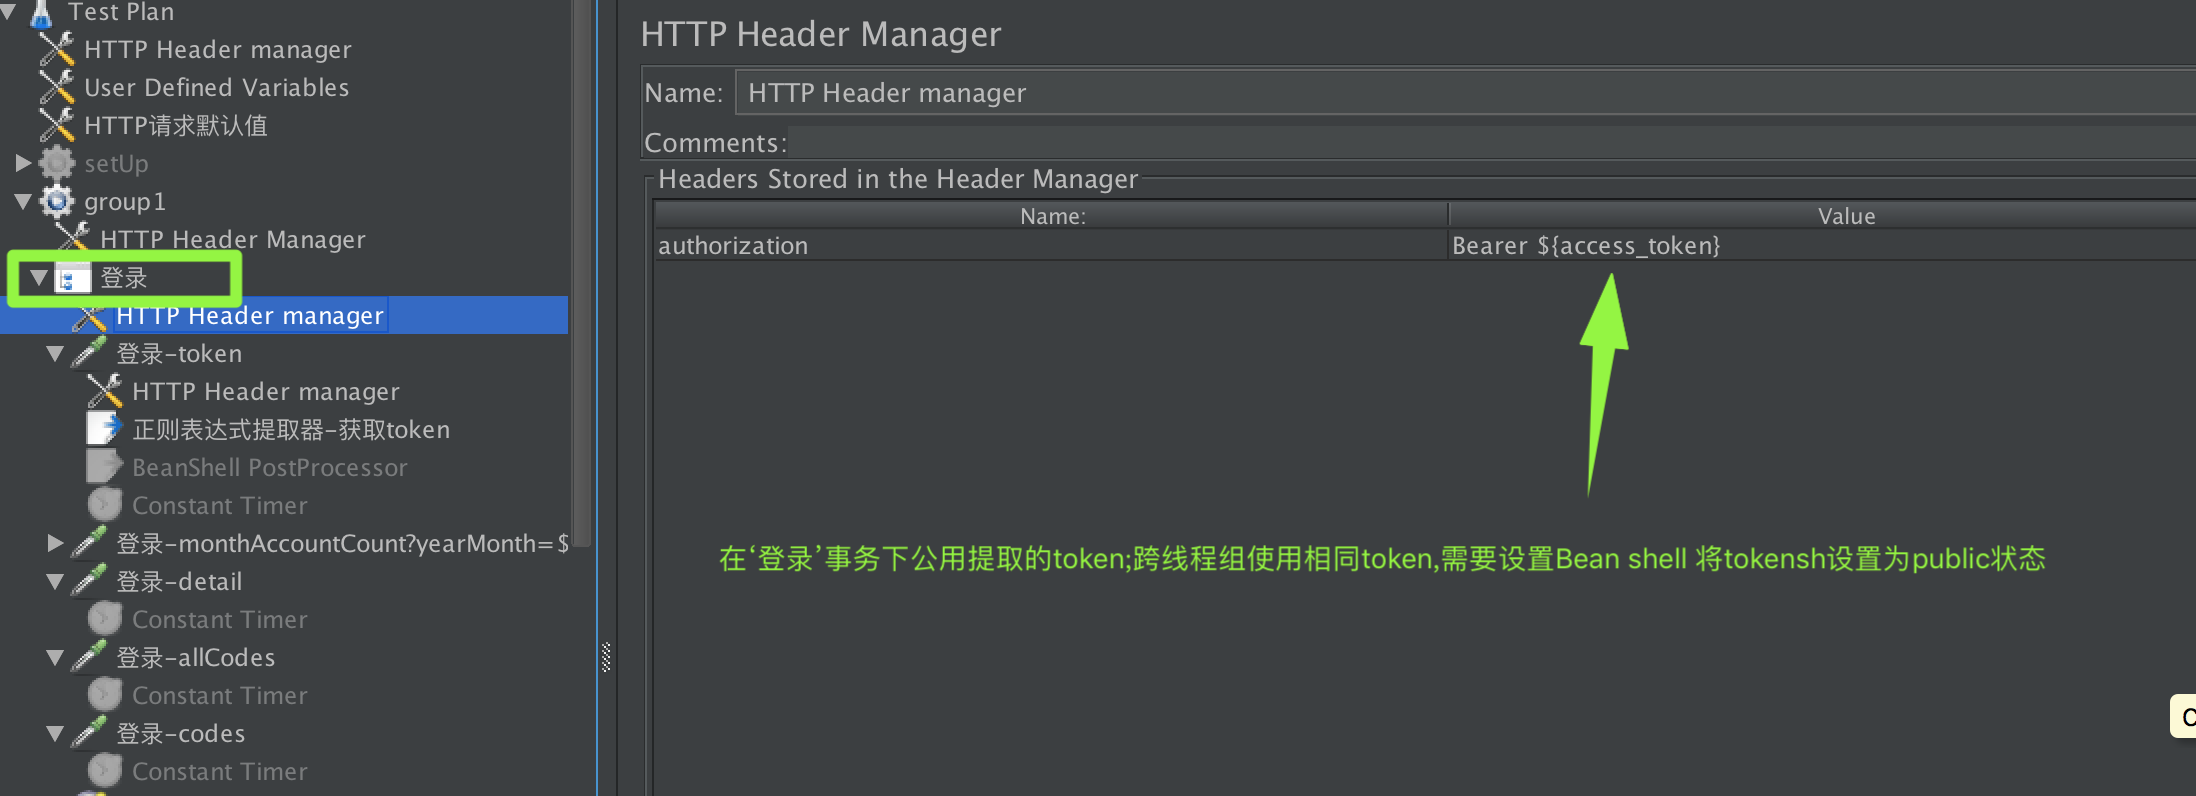
Task: Click the setUp thread group gear icon
Action: tap(57, 163)
